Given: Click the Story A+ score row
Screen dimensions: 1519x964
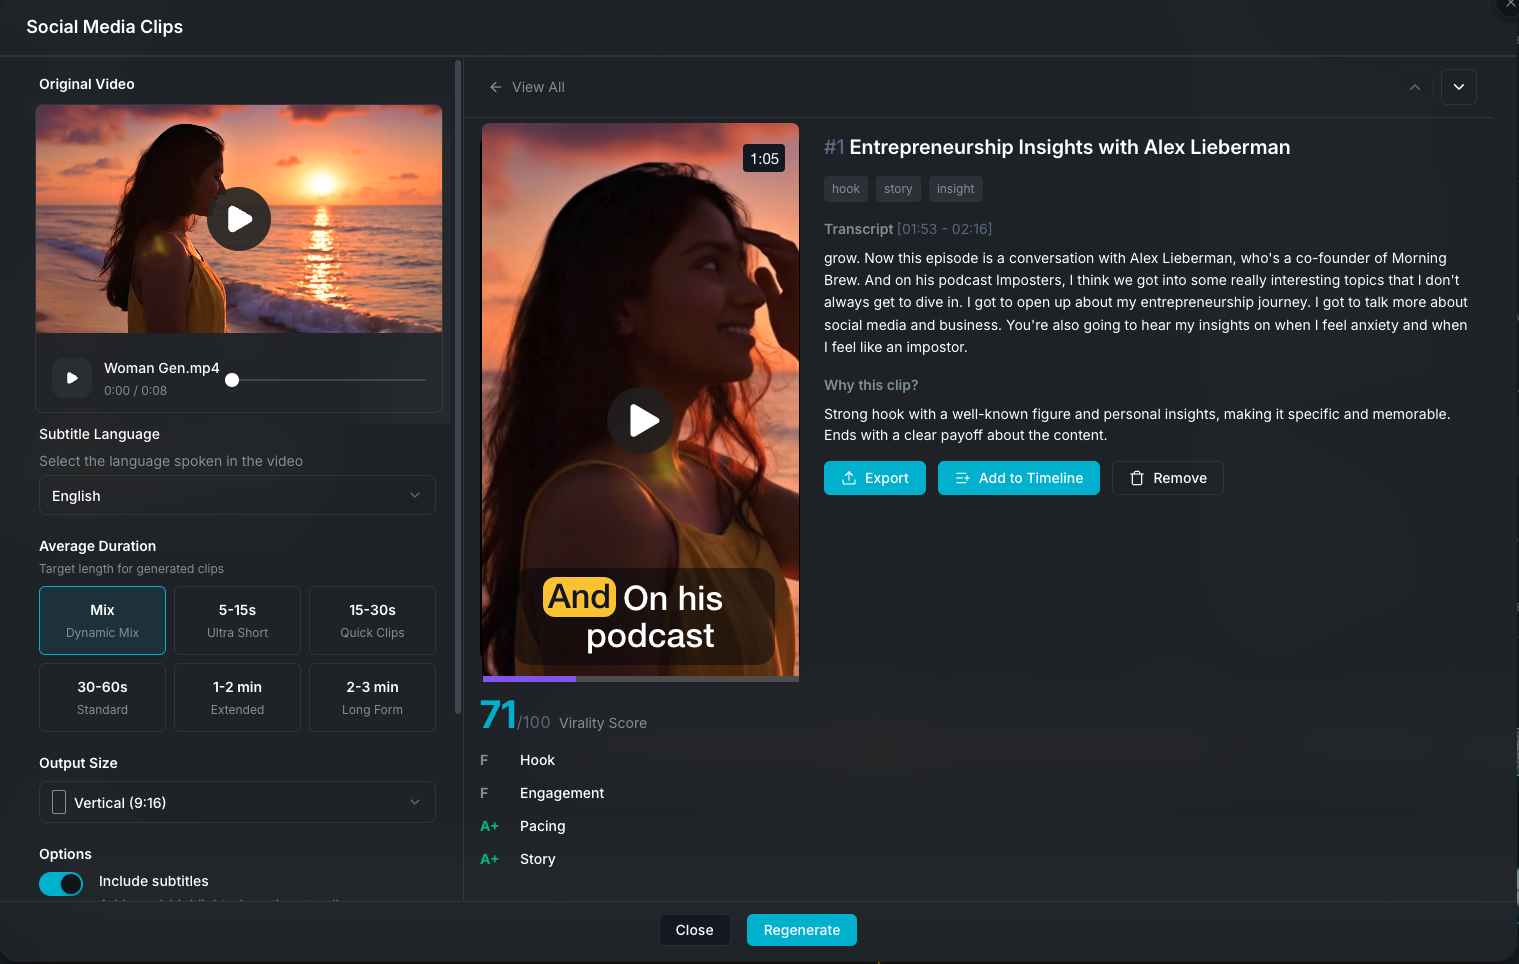Looking at the screenshot, I should click(x=518, y=859).
